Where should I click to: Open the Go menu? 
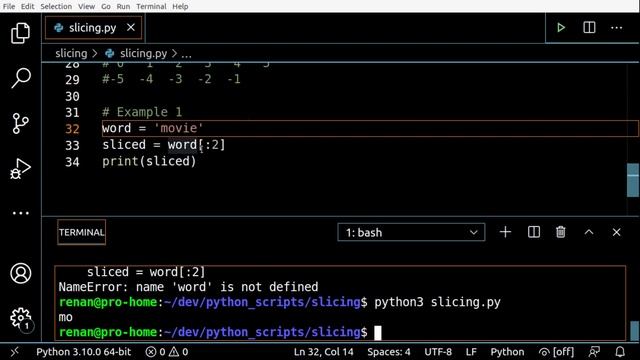click(106, 7)
